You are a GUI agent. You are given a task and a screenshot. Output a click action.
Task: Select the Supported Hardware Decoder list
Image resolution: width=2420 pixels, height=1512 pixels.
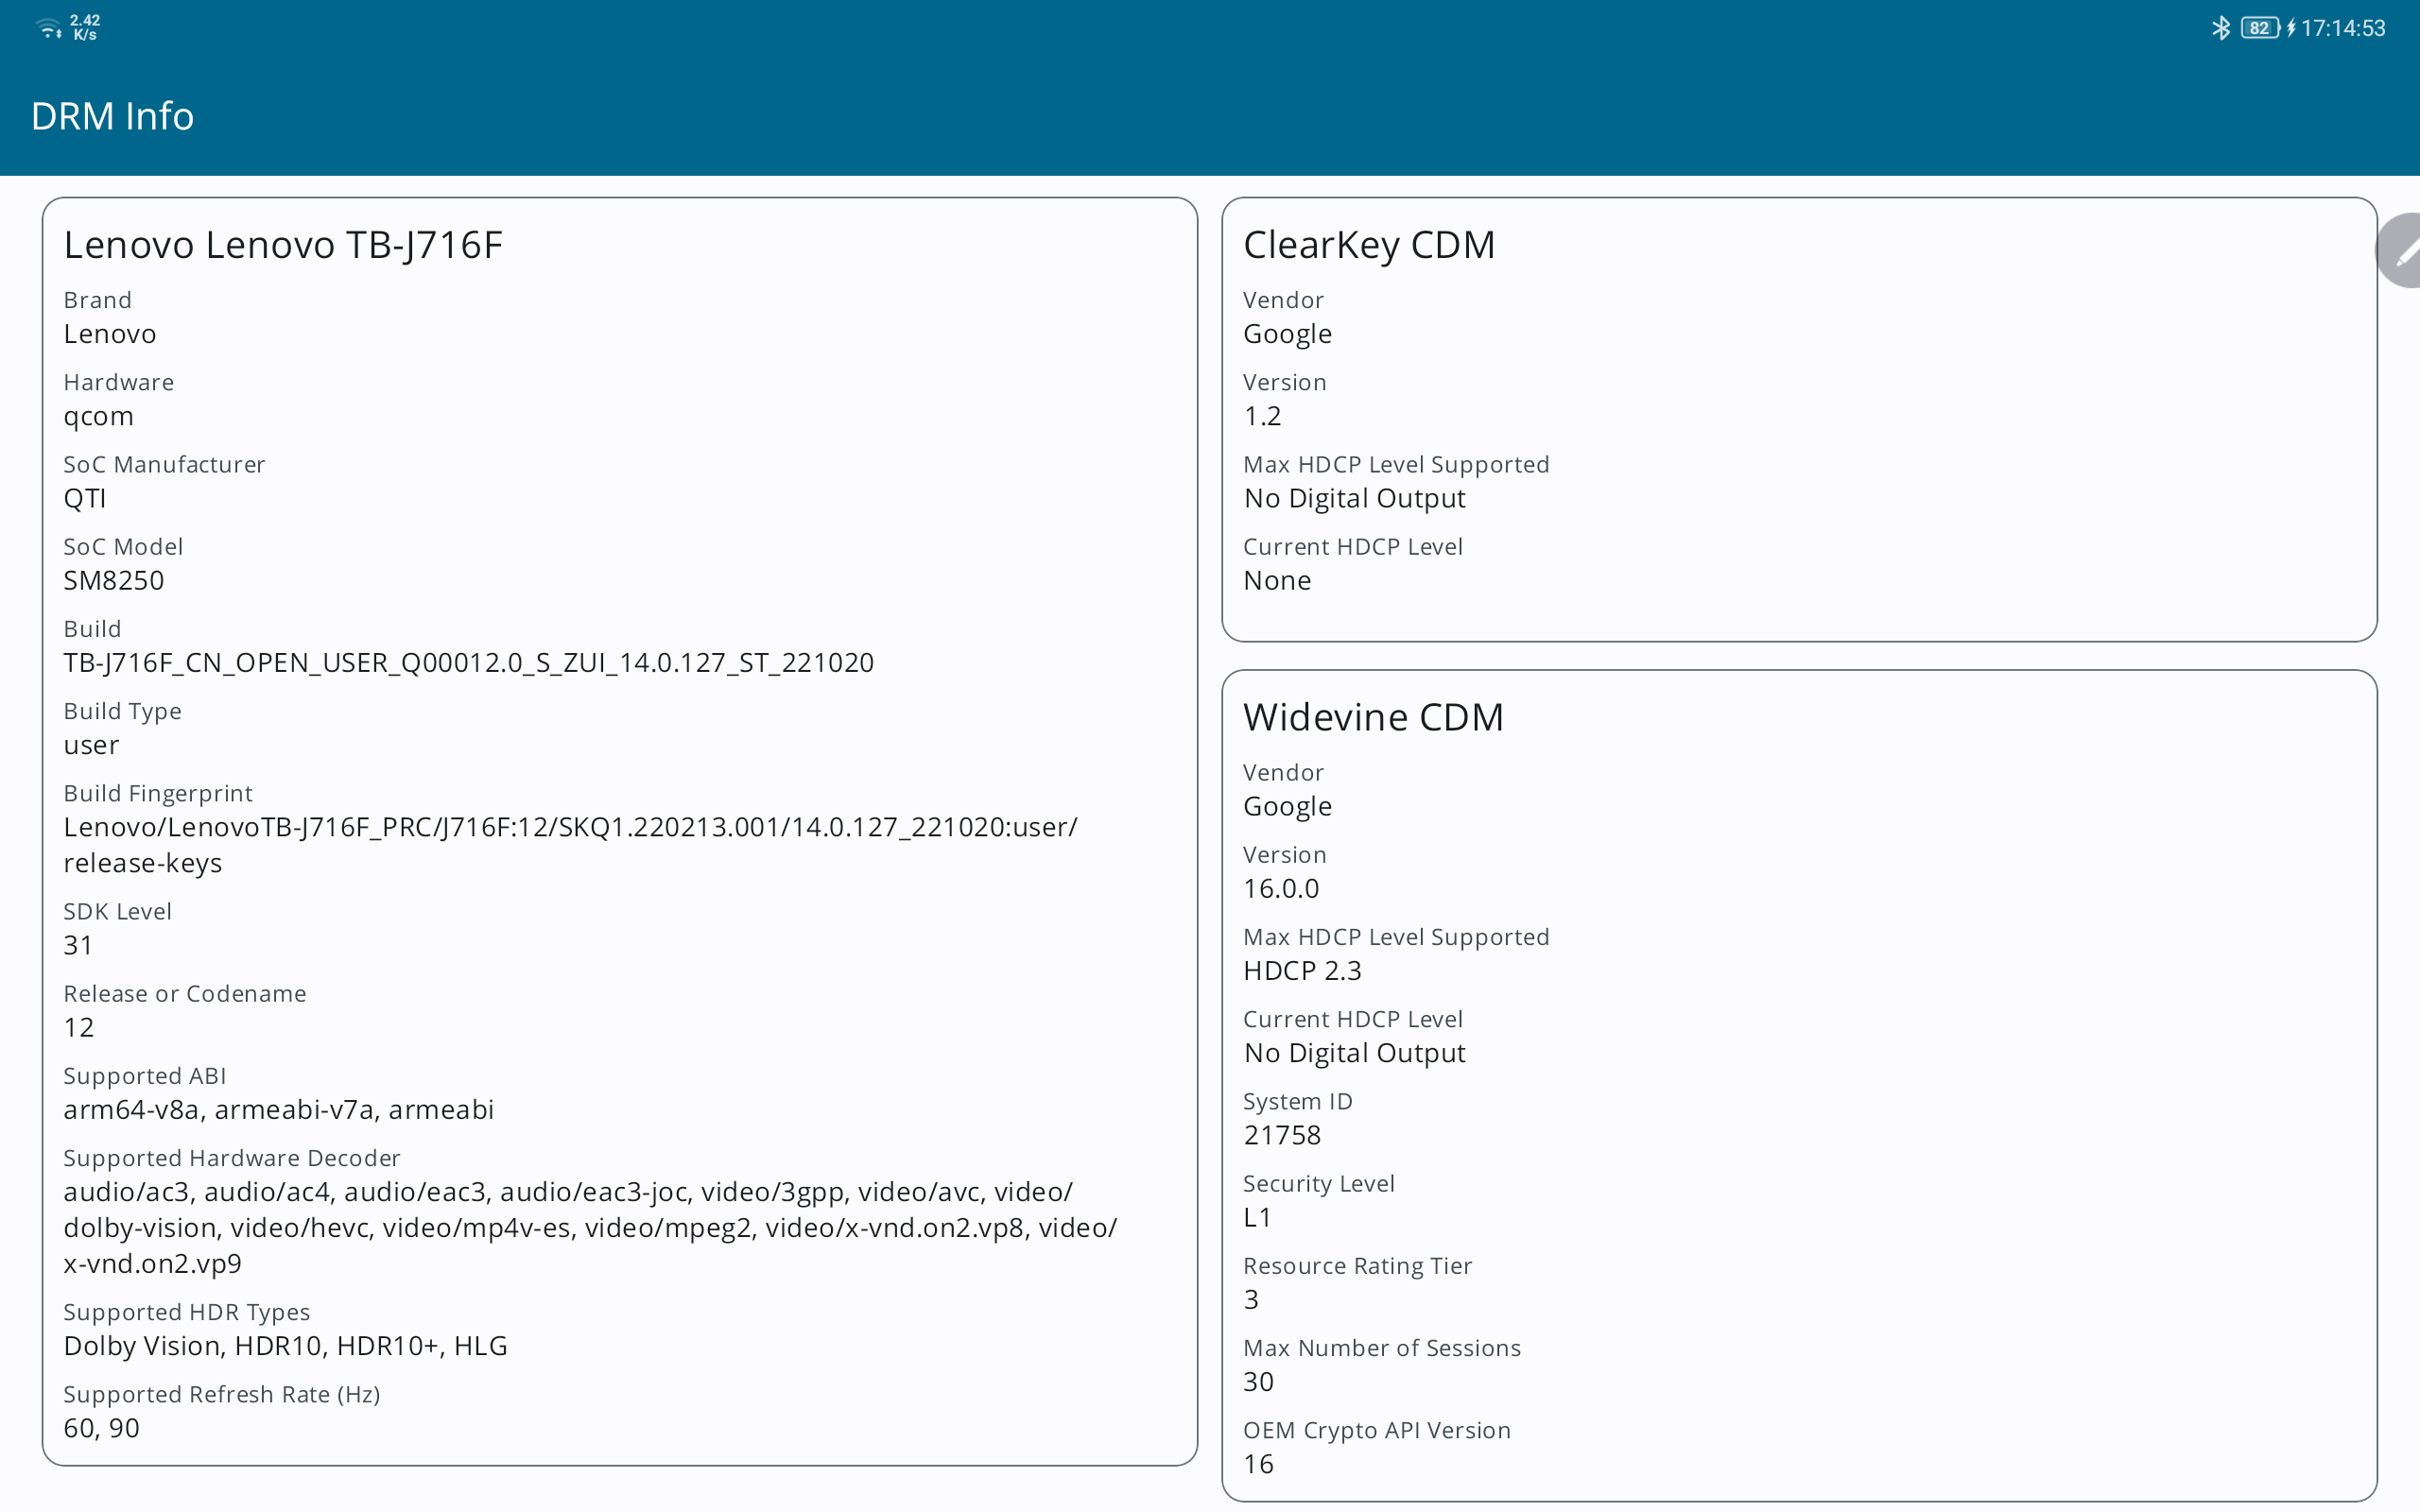tap(590, 1228)
